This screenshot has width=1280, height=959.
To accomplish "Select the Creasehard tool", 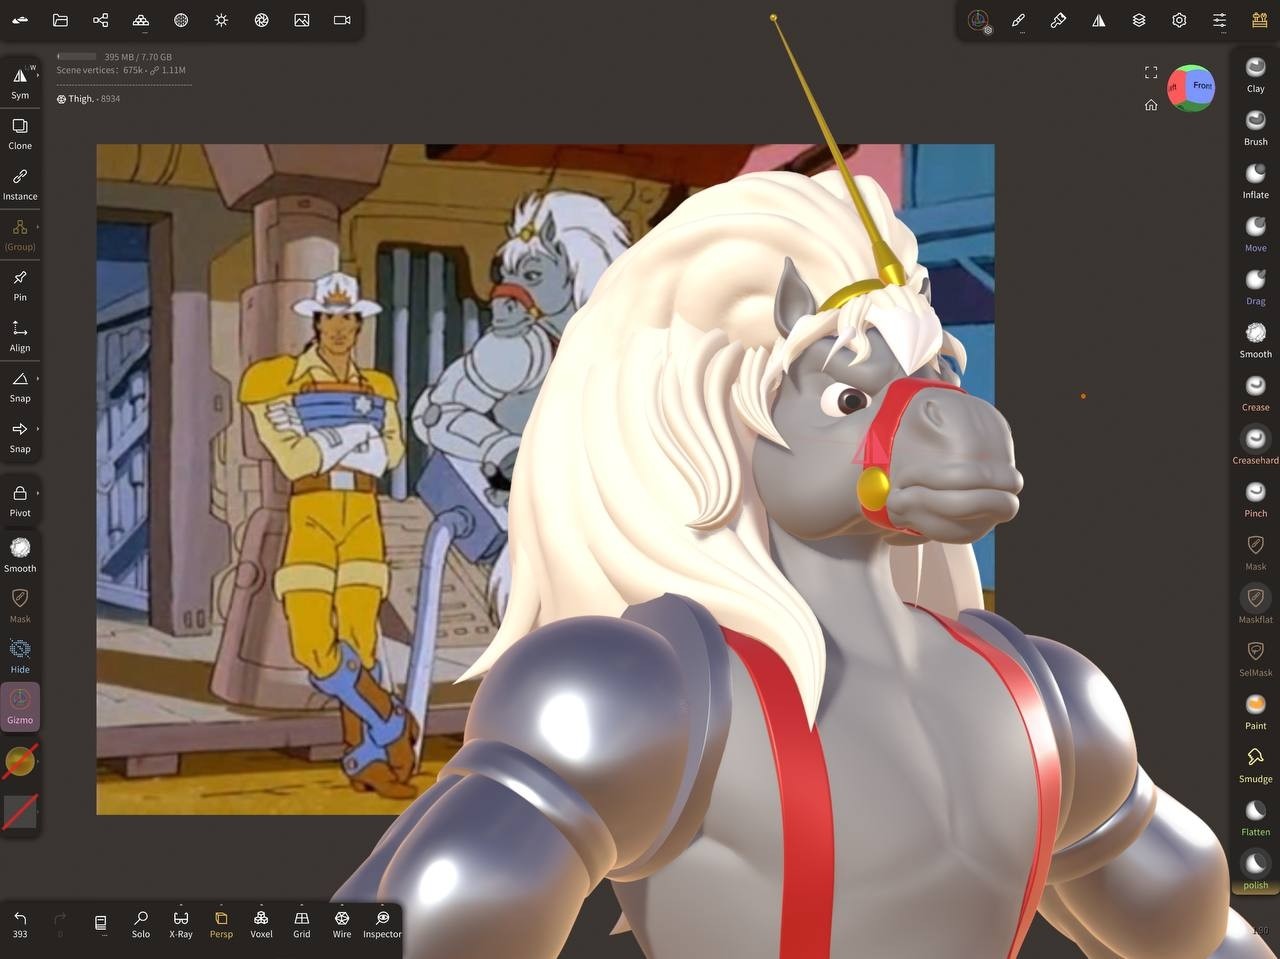I will [x=1255, y=446].
